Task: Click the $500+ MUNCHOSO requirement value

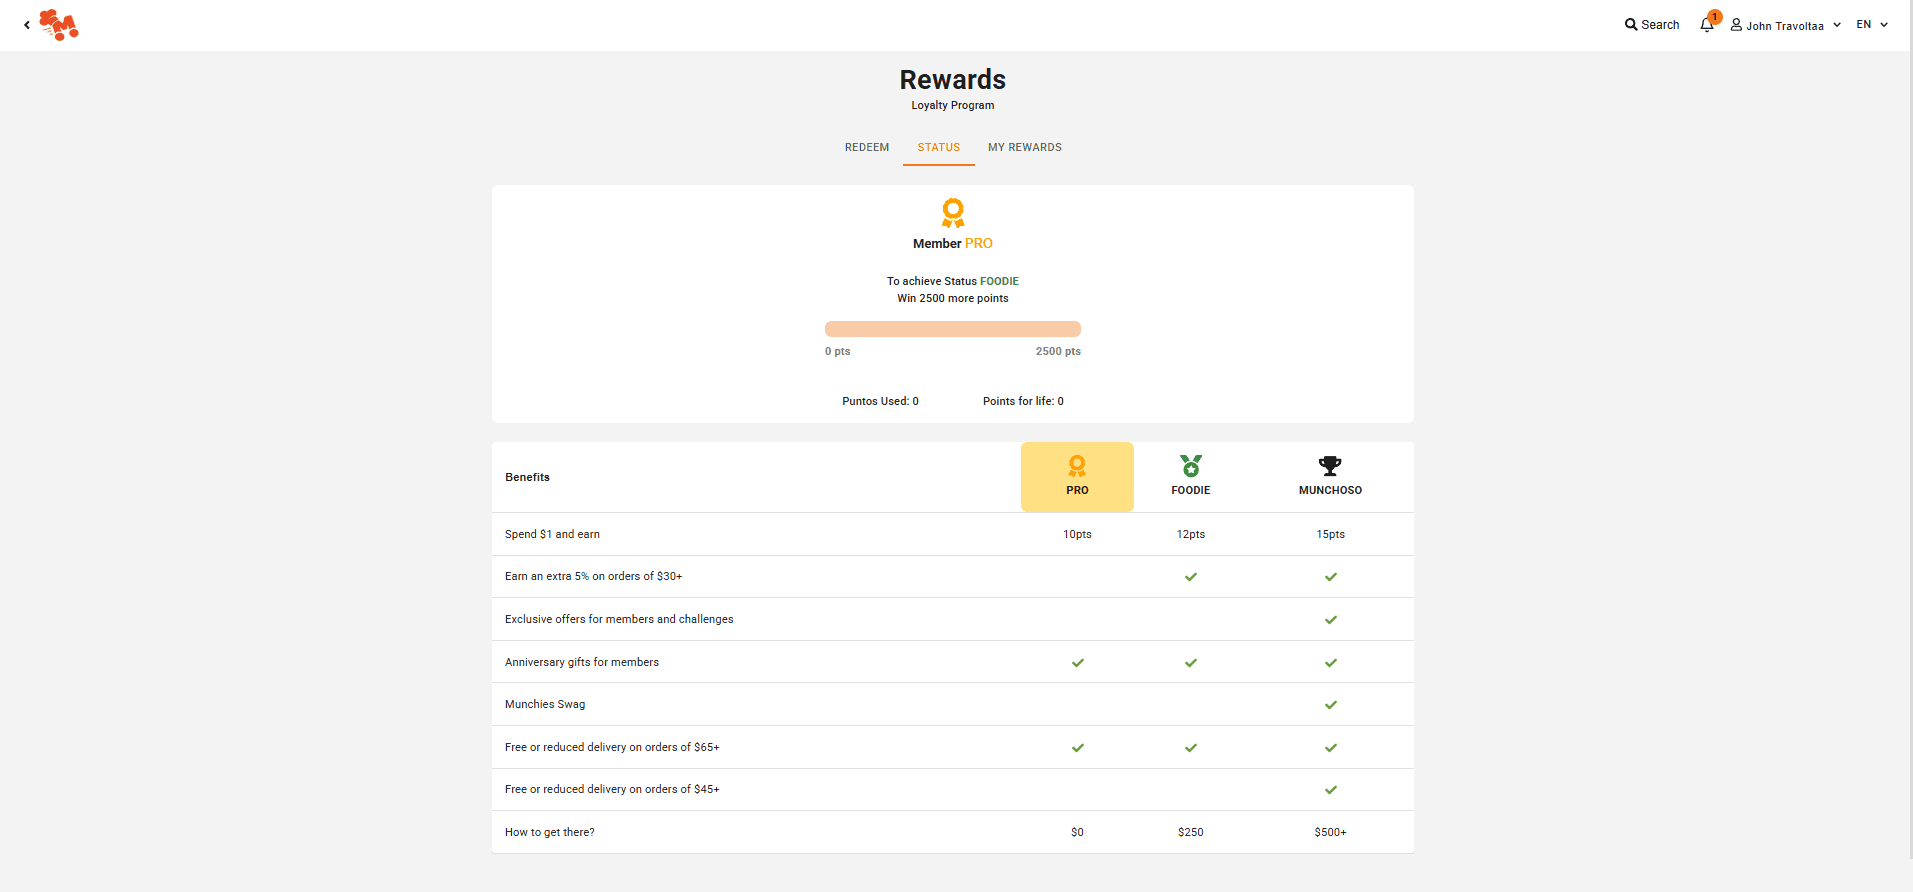Action: [x=1330, y=832]
